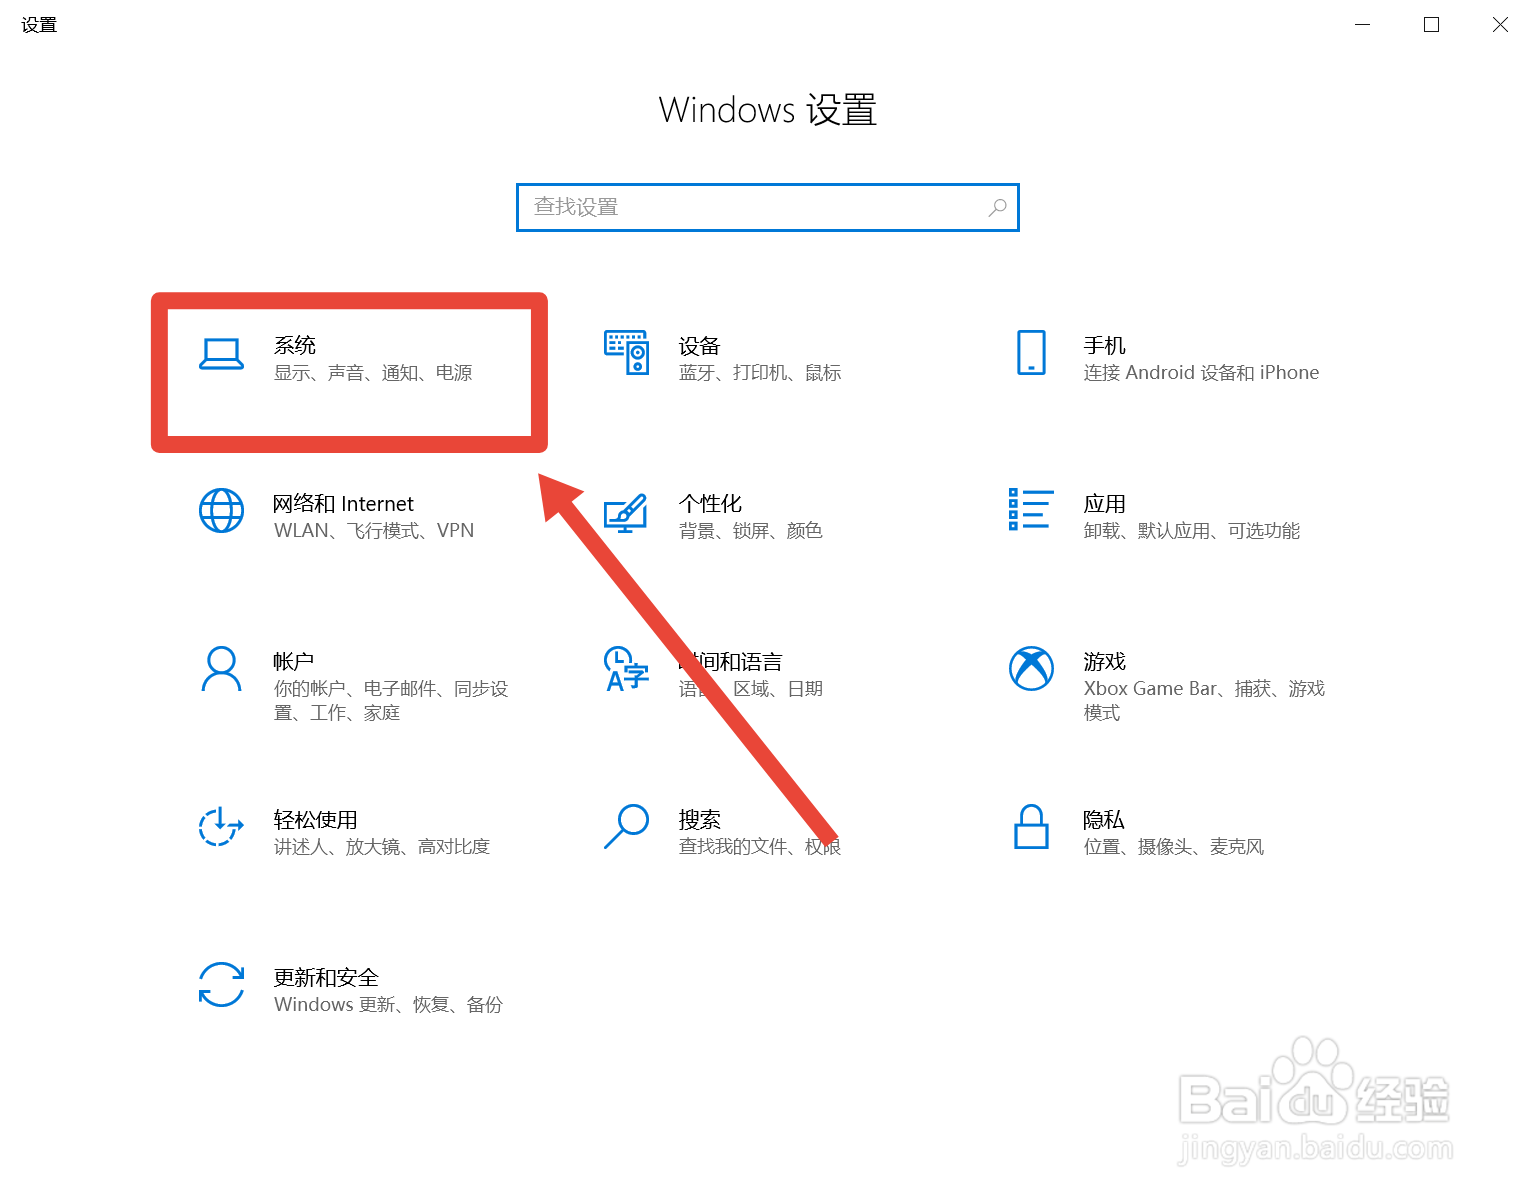Open VPN options via WLAN、飞行模式、VPN link

(373, 530)
